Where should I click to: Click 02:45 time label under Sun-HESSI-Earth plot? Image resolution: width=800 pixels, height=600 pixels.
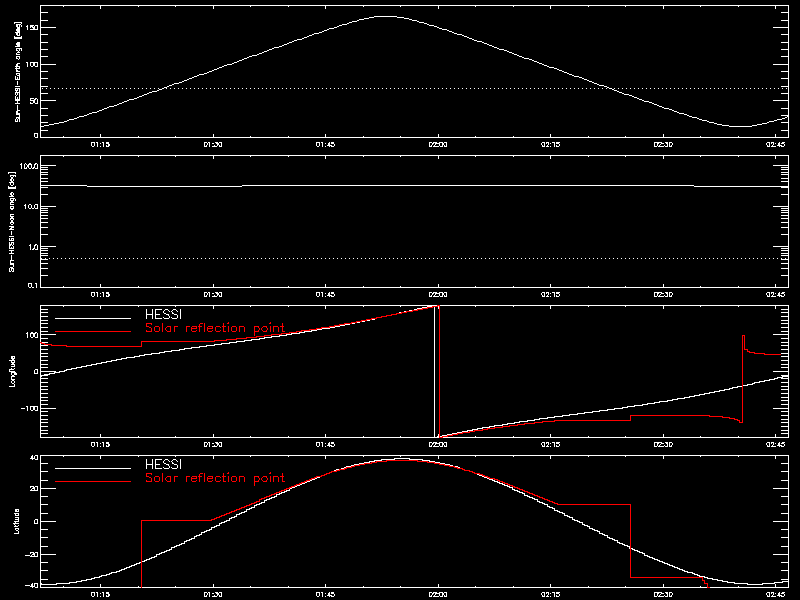coord(776,145)
